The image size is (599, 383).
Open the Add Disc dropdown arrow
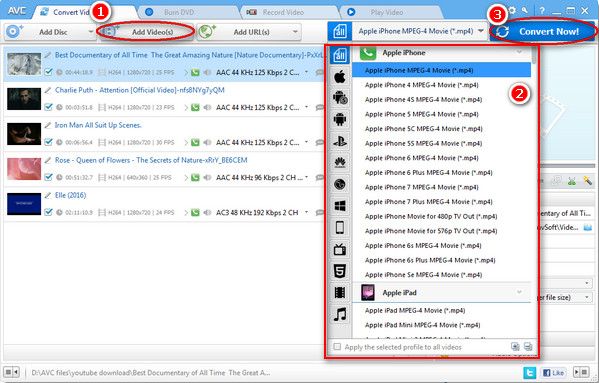91,32
